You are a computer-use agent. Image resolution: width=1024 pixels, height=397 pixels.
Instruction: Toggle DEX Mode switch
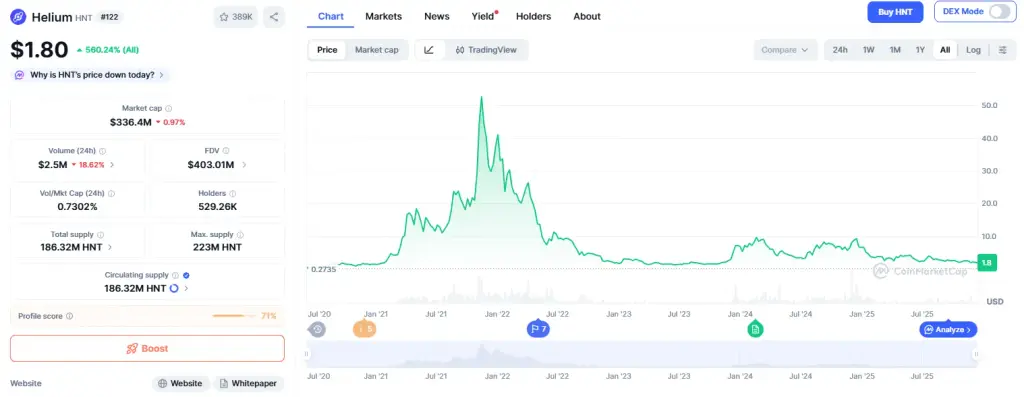(x=999, y=12)
